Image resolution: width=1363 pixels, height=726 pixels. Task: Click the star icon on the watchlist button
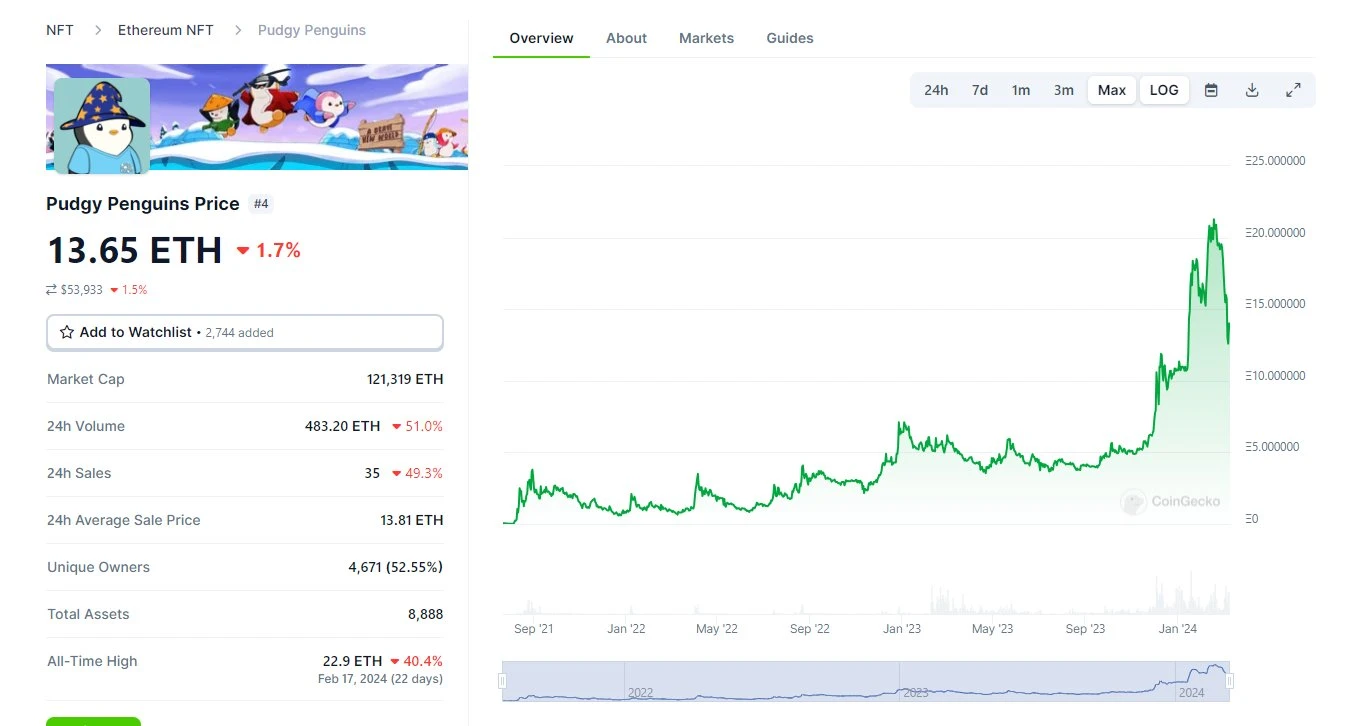tap(67, 332)
